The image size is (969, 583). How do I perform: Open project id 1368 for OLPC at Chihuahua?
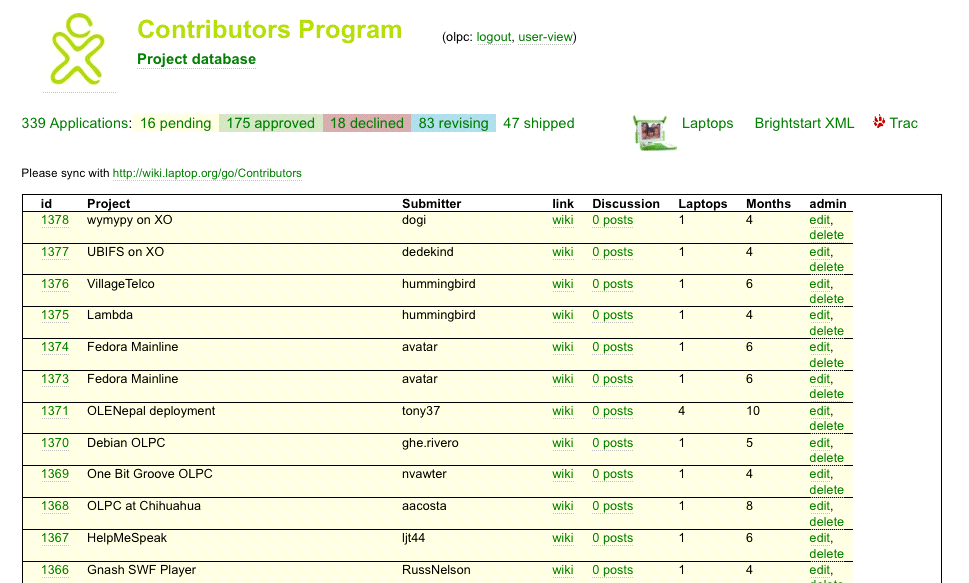click(55, 506)
